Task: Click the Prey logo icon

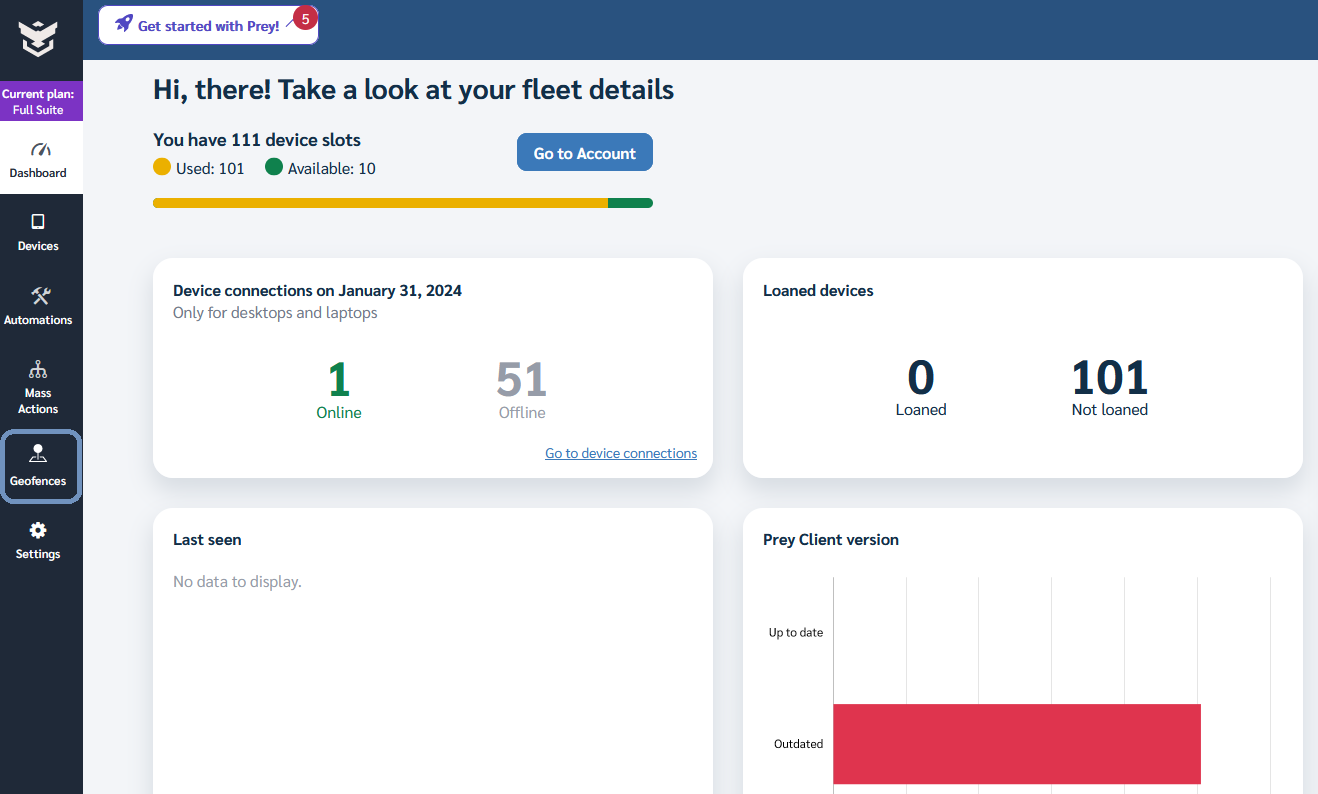Action: point(38,39)
